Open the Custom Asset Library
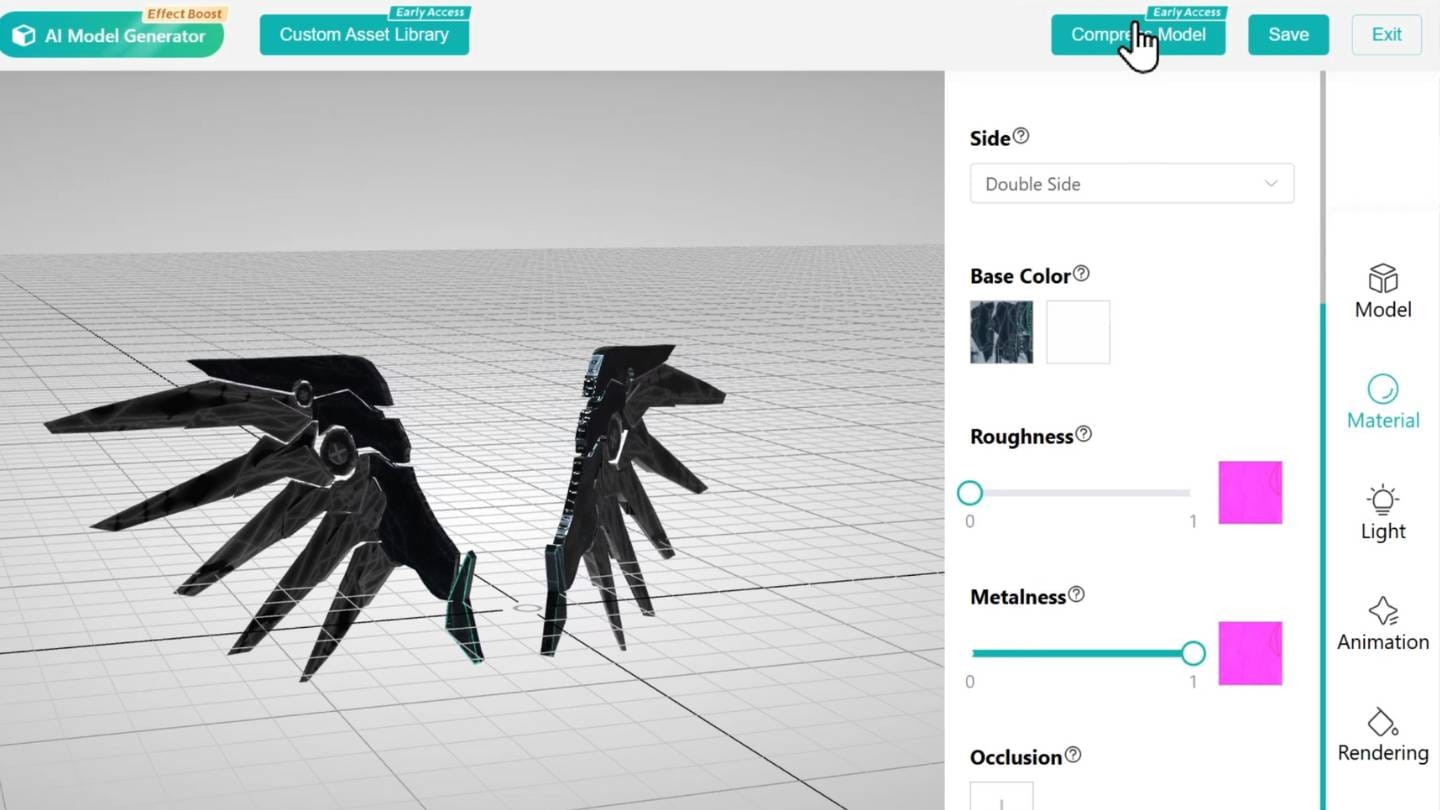Screen dimensions: 1440x810 pyautogui.click(x=364, y=33)
